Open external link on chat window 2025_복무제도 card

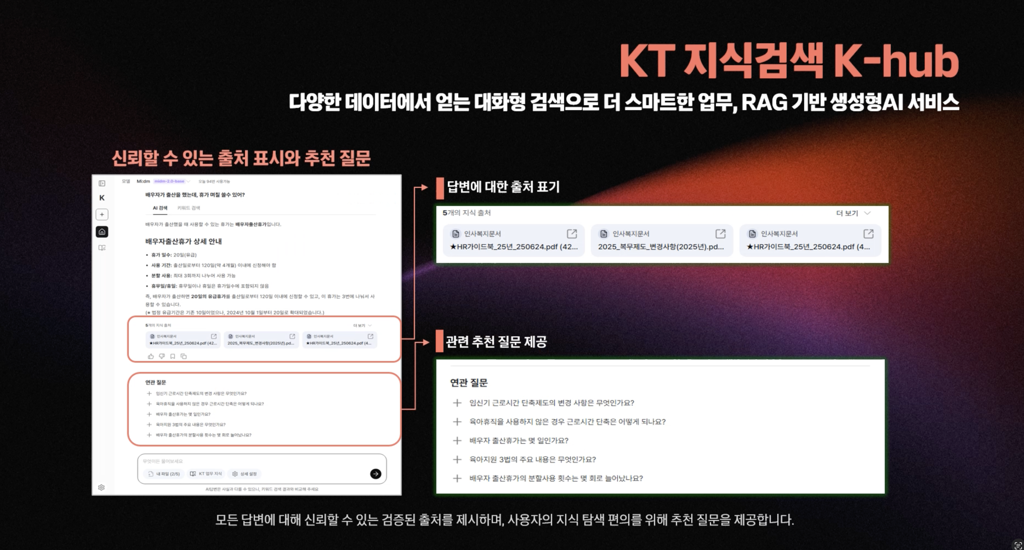[292, 336]
